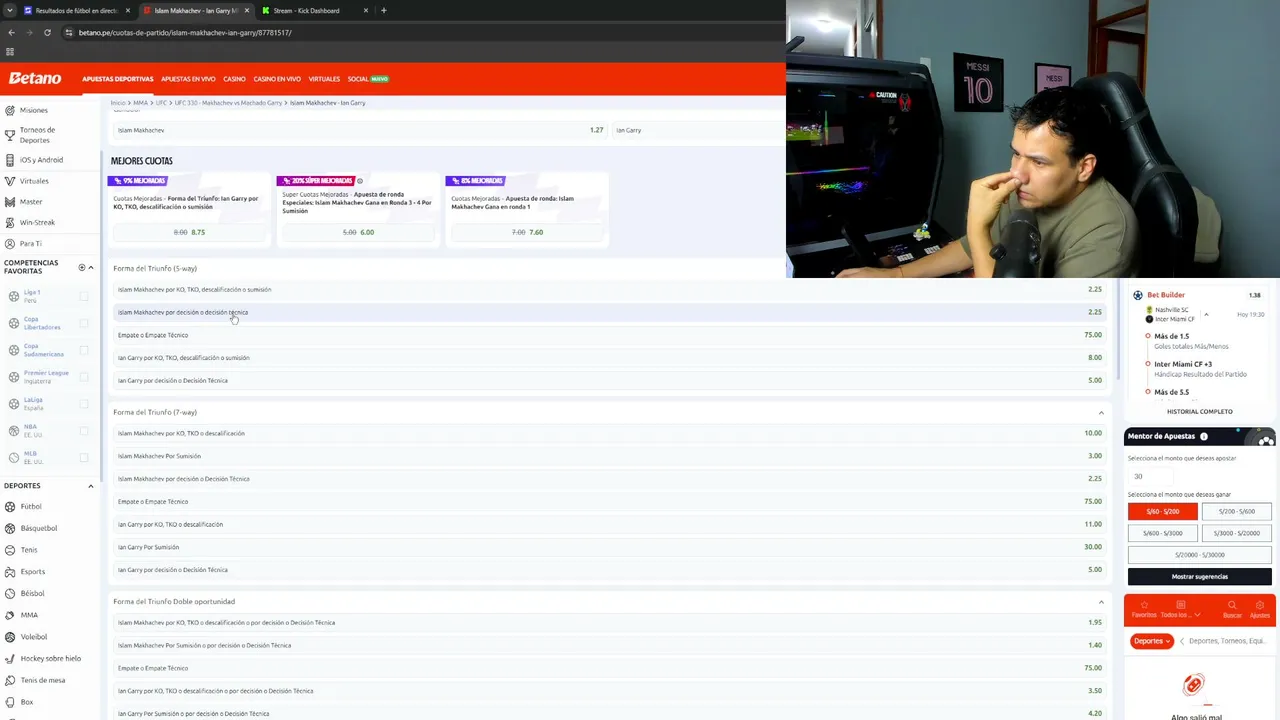Select the Hockey sobre hielo icon
The width and height of the screenshot is (1280, 720).
[x=10, y=659]
